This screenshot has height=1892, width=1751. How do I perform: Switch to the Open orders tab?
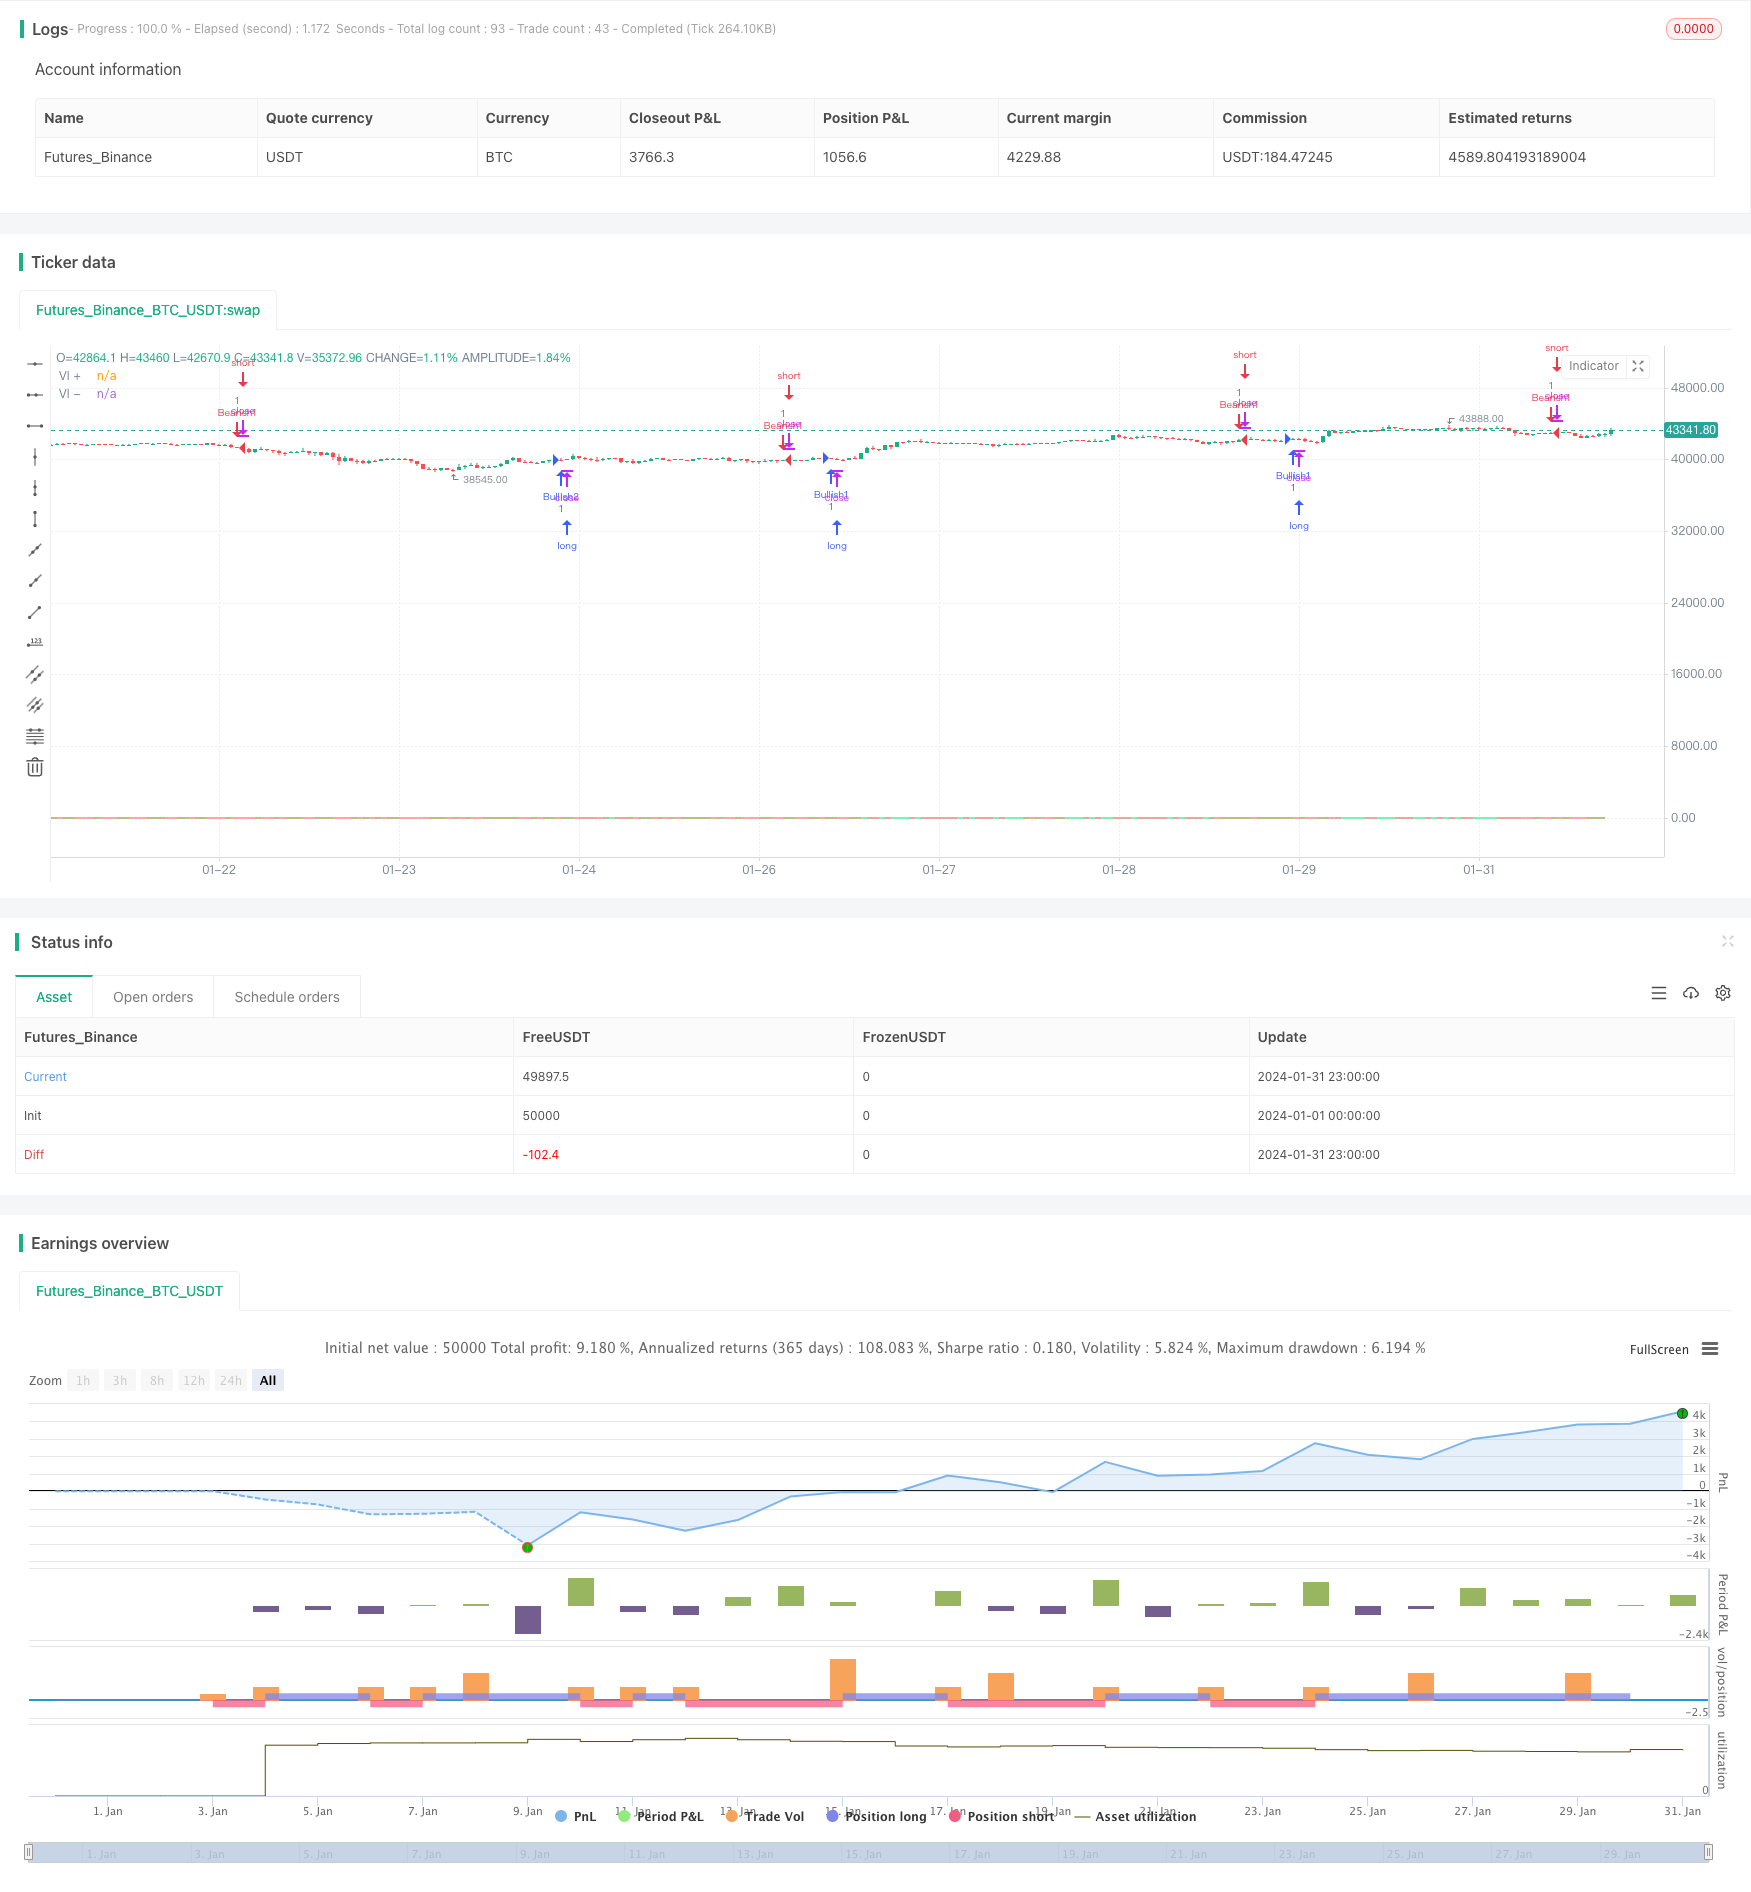(x=153, y=997)
